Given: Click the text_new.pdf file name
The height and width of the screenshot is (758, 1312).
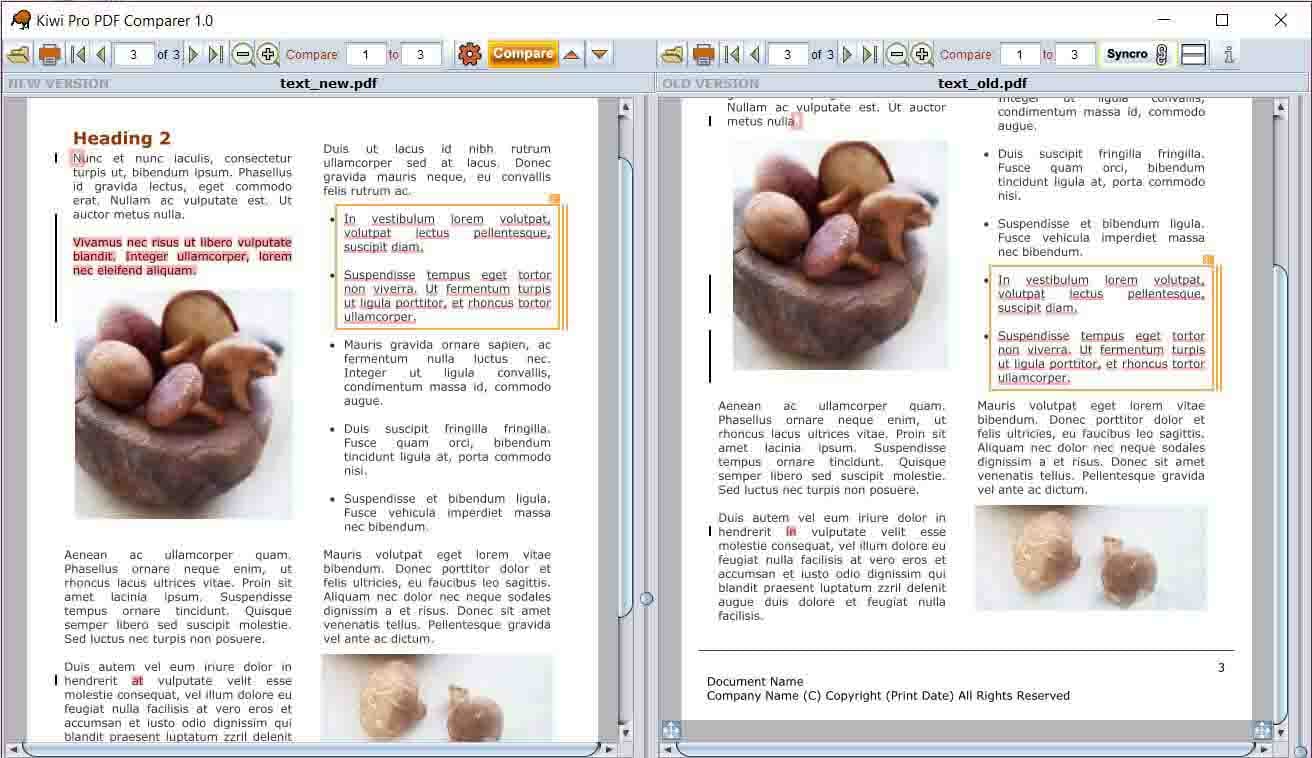Looking at the screenshot, I should click(x=328, y=84).
